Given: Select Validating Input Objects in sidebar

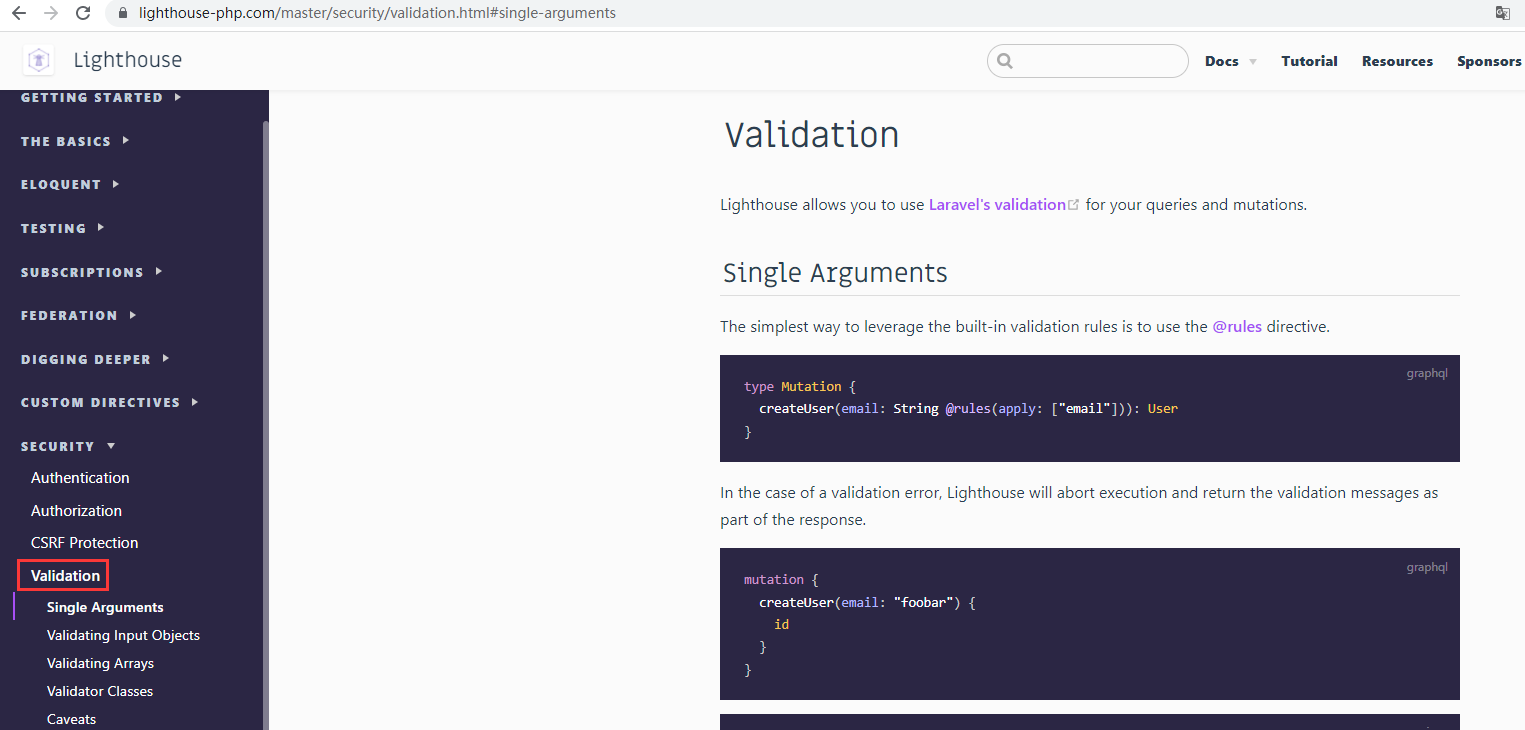Looking at the screenshot, I should 123,635.
